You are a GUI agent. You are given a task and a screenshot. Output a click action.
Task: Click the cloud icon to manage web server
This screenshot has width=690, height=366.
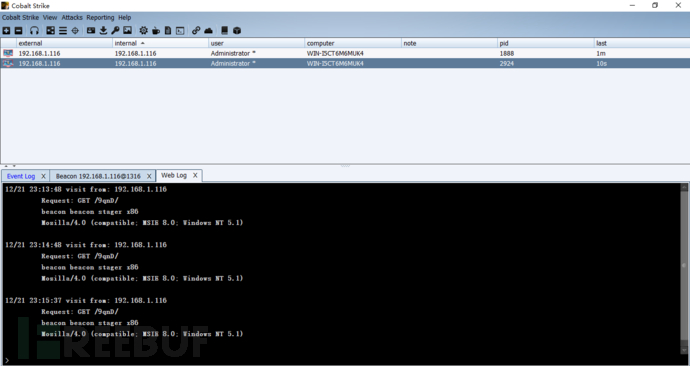click(208, 31)
